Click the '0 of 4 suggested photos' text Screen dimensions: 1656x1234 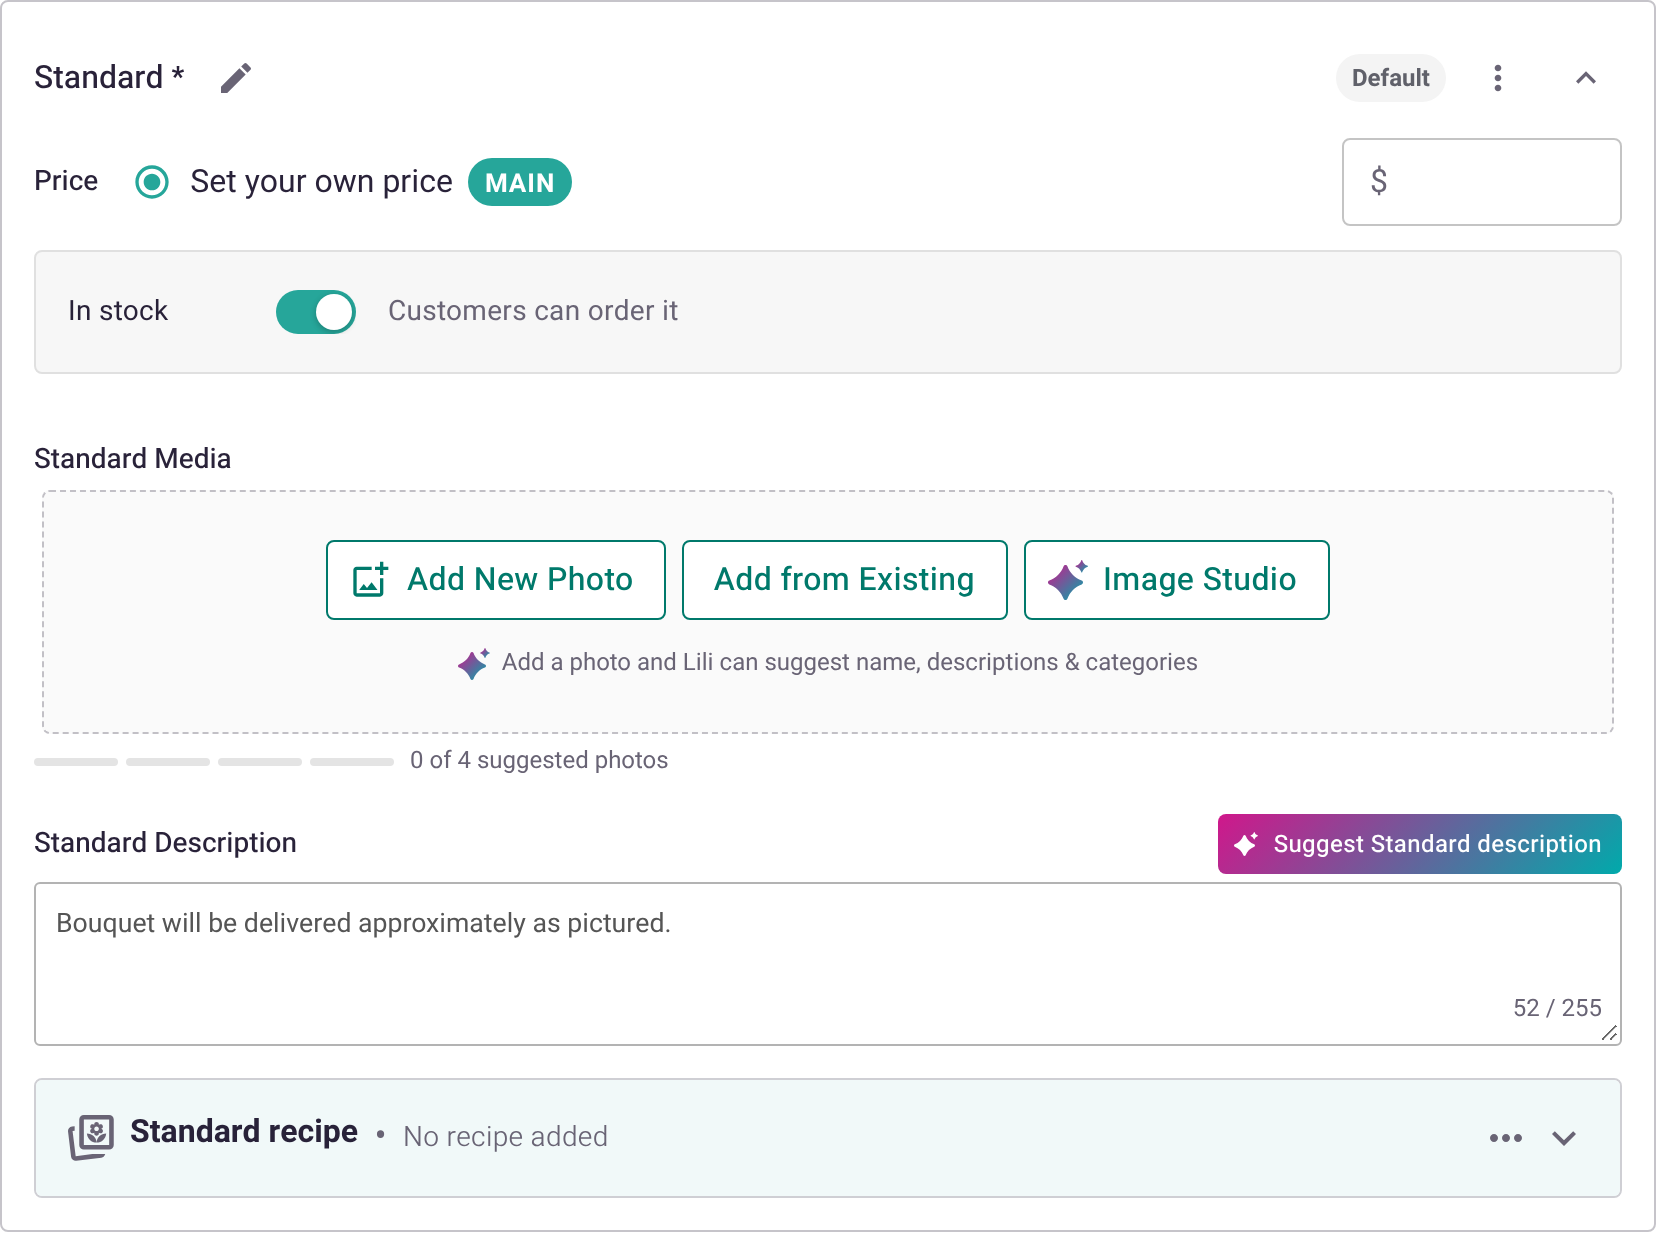point(539,760)
